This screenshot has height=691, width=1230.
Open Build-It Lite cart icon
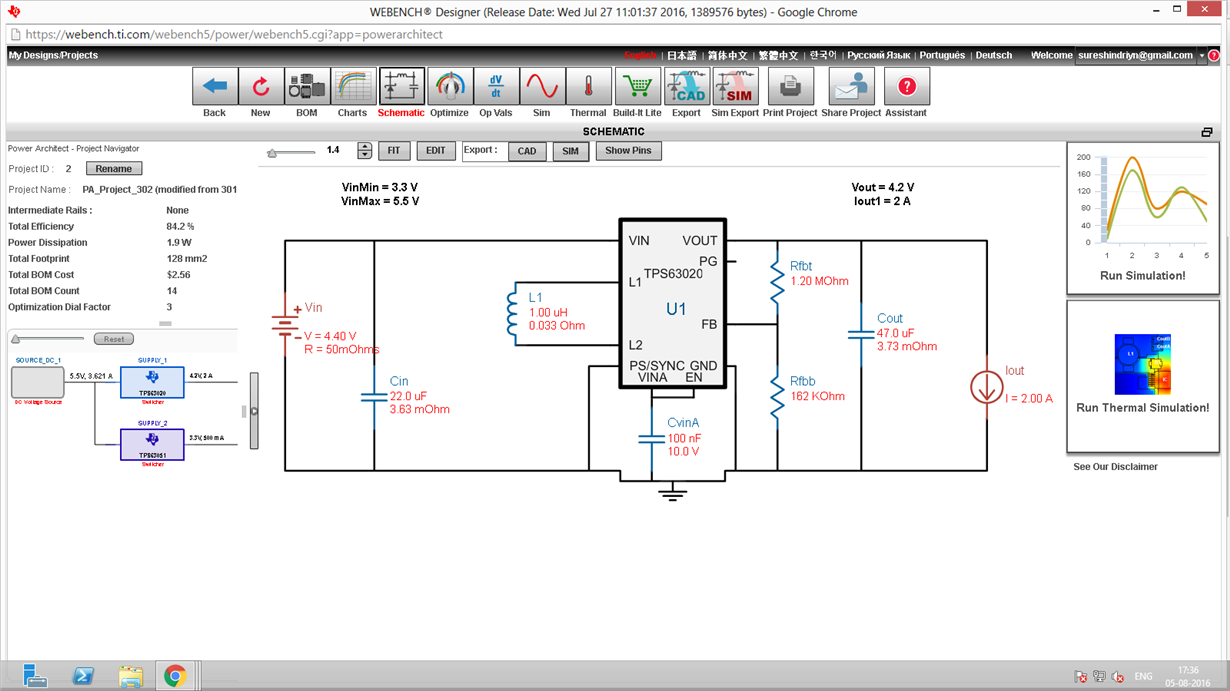pos(637,86)
